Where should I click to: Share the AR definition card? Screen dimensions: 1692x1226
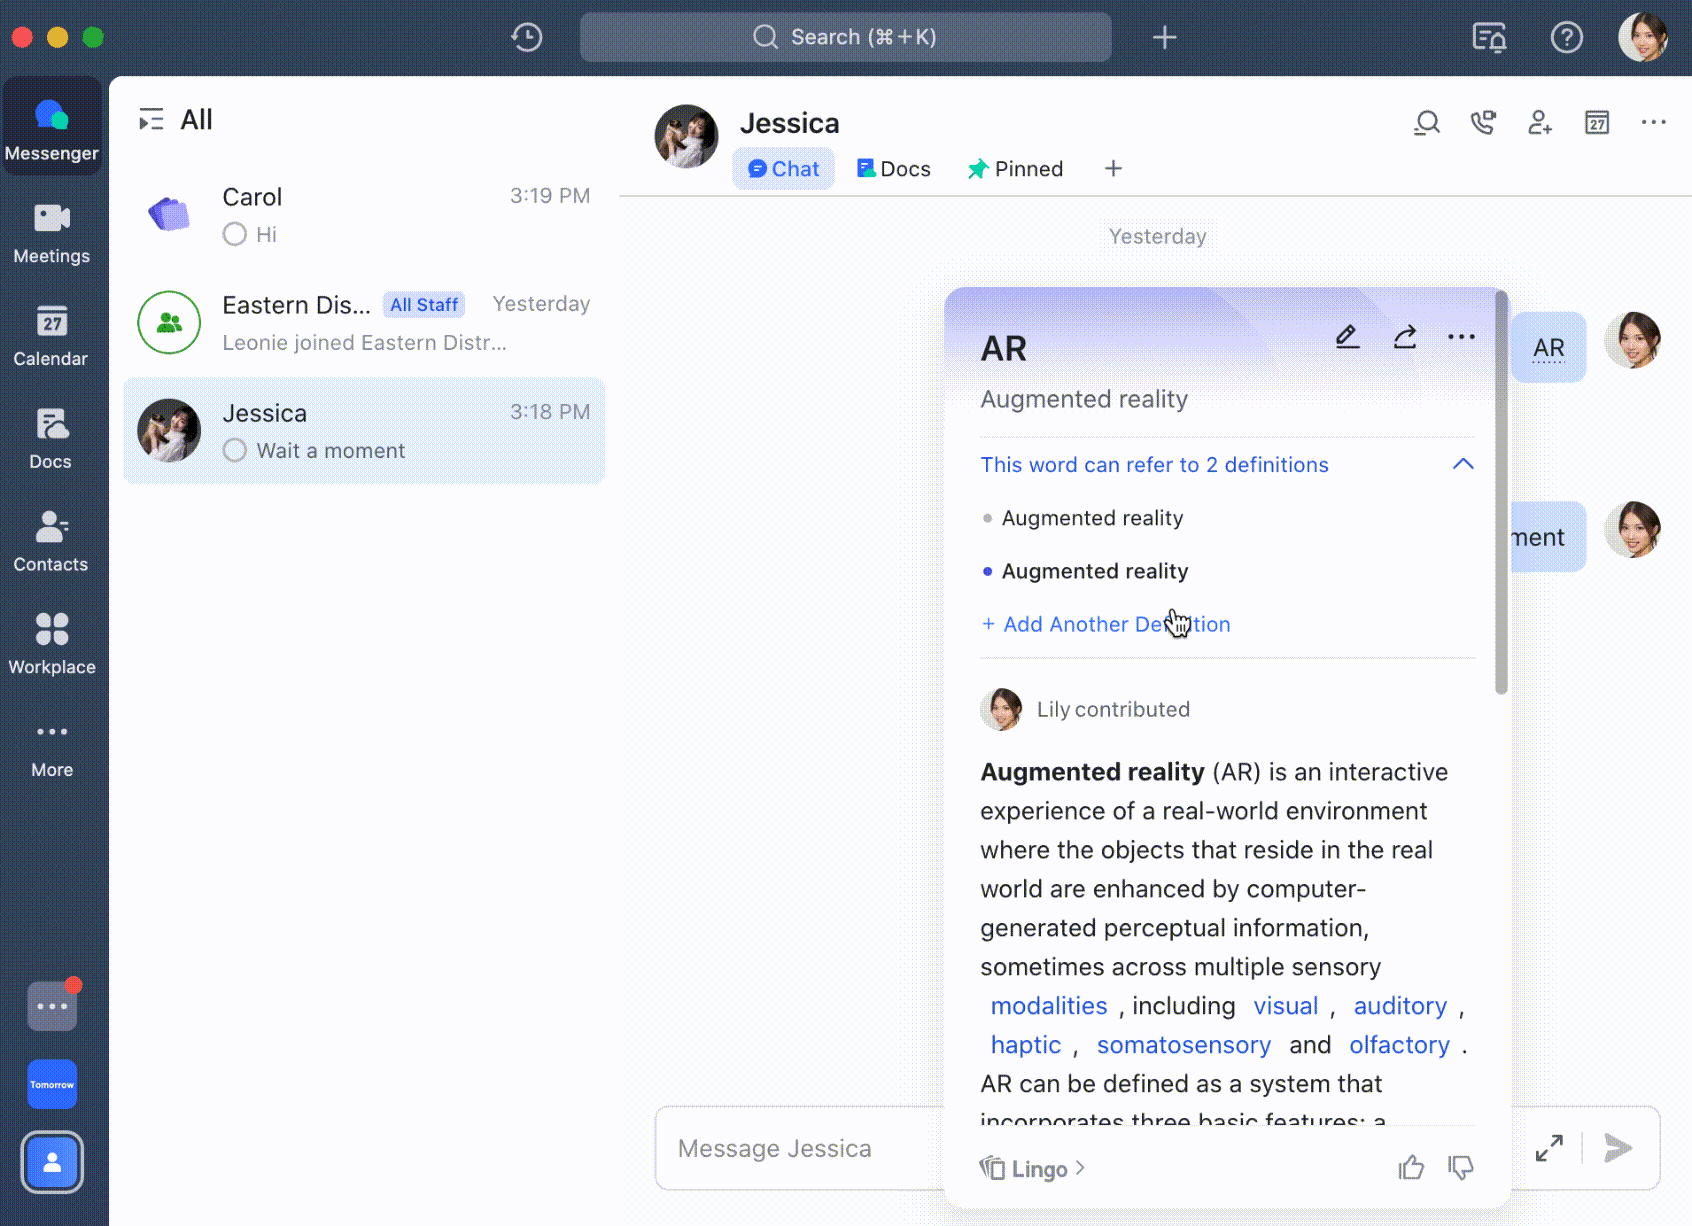(x=1405, y=337)
